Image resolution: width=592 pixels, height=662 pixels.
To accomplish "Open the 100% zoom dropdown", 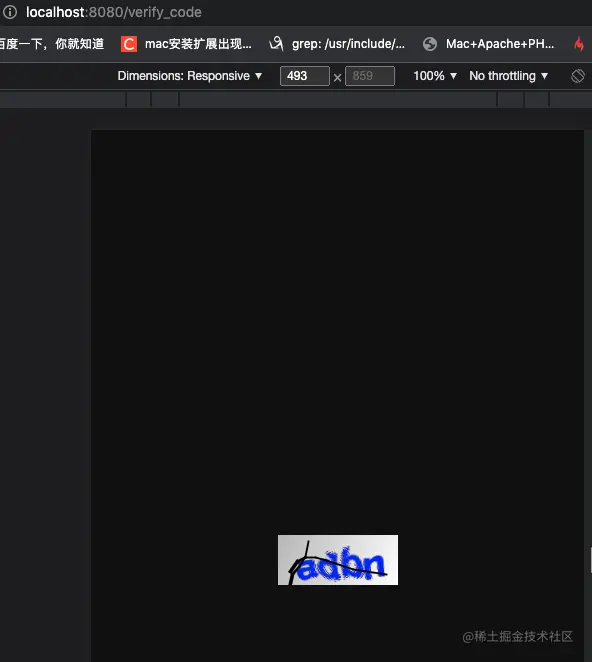I will click(435, 76).
